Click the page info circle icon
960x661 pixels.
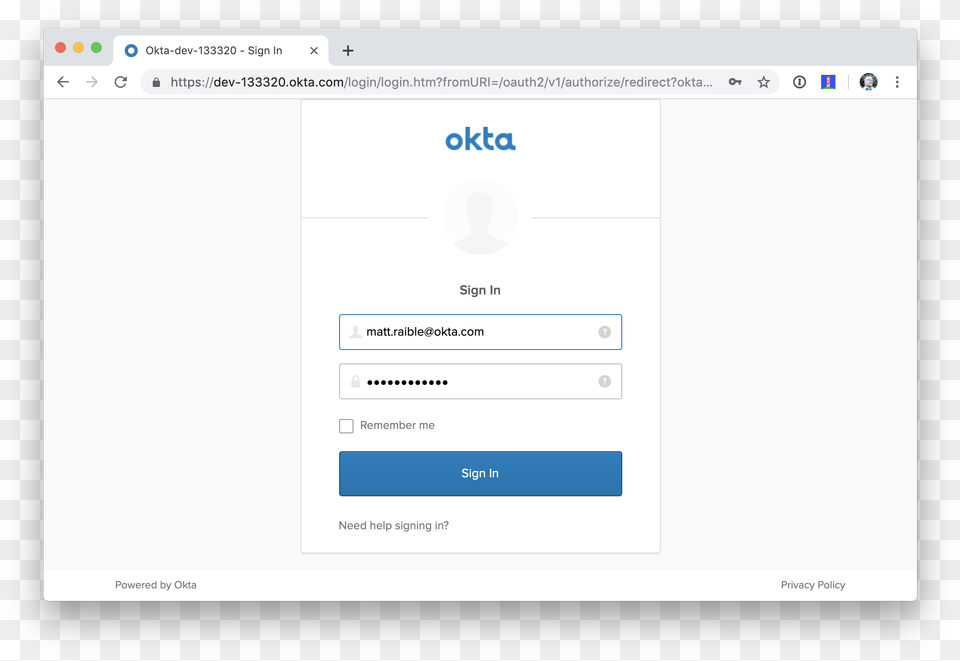click(799, 82)
